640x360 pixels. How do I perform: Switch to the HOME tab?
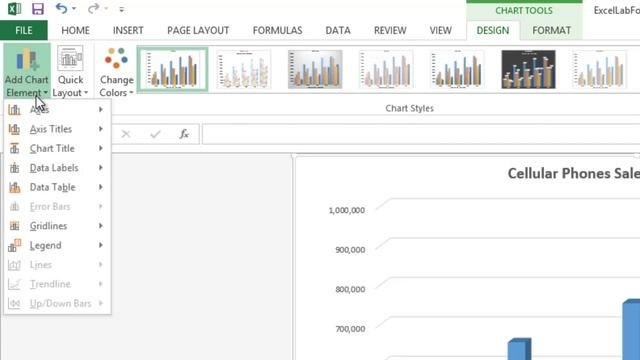click(x=76, y=30)
